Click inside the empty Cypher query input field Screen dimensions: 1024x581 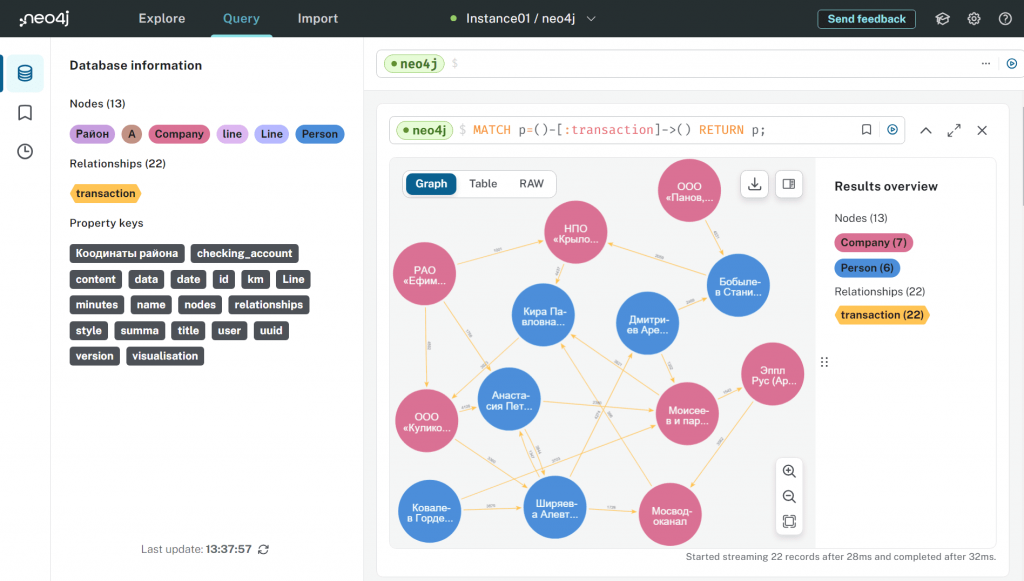click(x=600, y=63)
